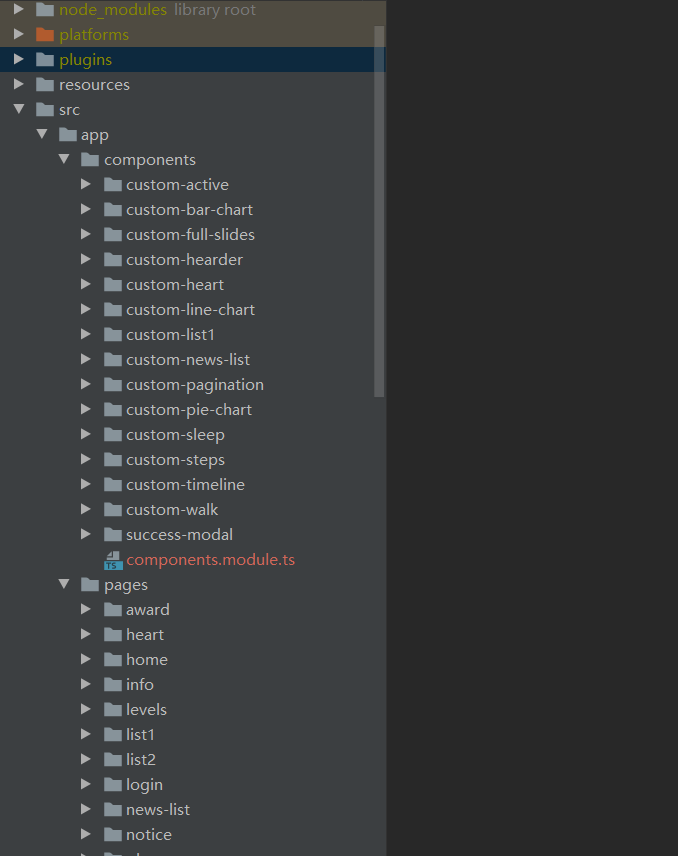The height and width of the screenshot is (856, 678).
Task: Expand the news-list folder arrow
Action: pos(86,810)
